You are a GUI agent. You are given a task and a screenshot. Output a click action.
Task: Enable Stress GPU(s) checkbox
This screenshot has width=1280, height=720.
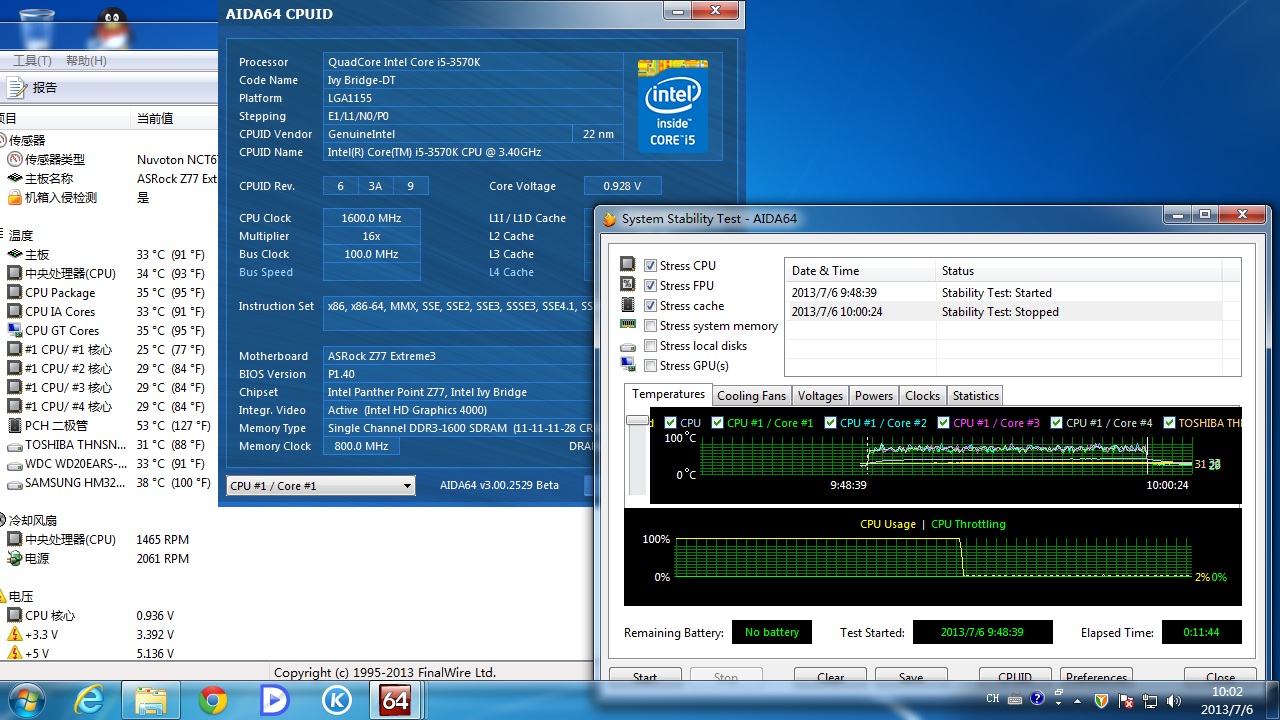[x=651, y=365]
